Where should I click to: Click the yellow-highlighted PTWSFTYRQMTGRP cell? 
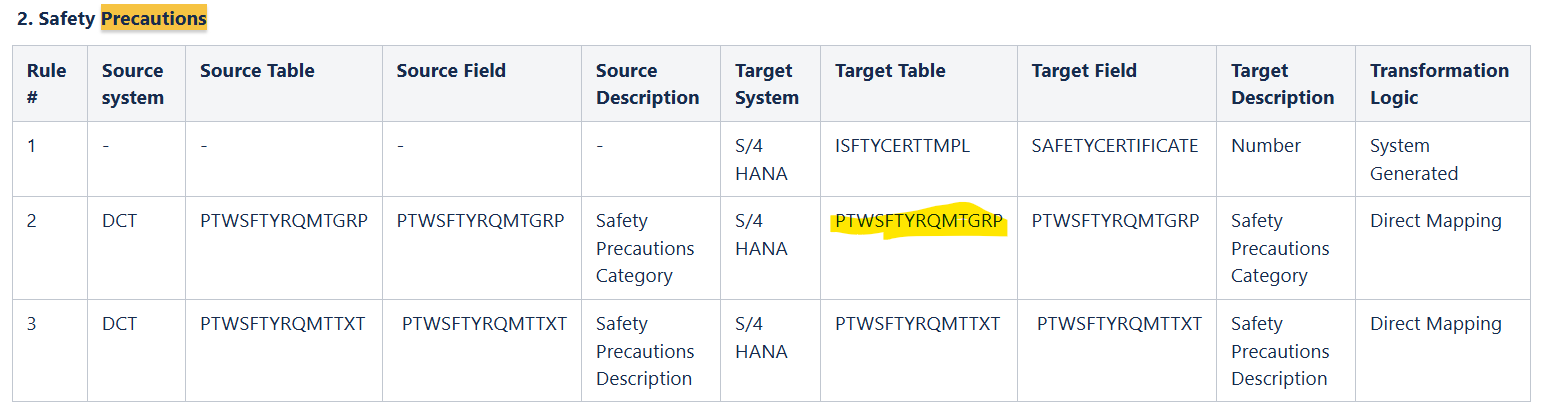[918, 222]
